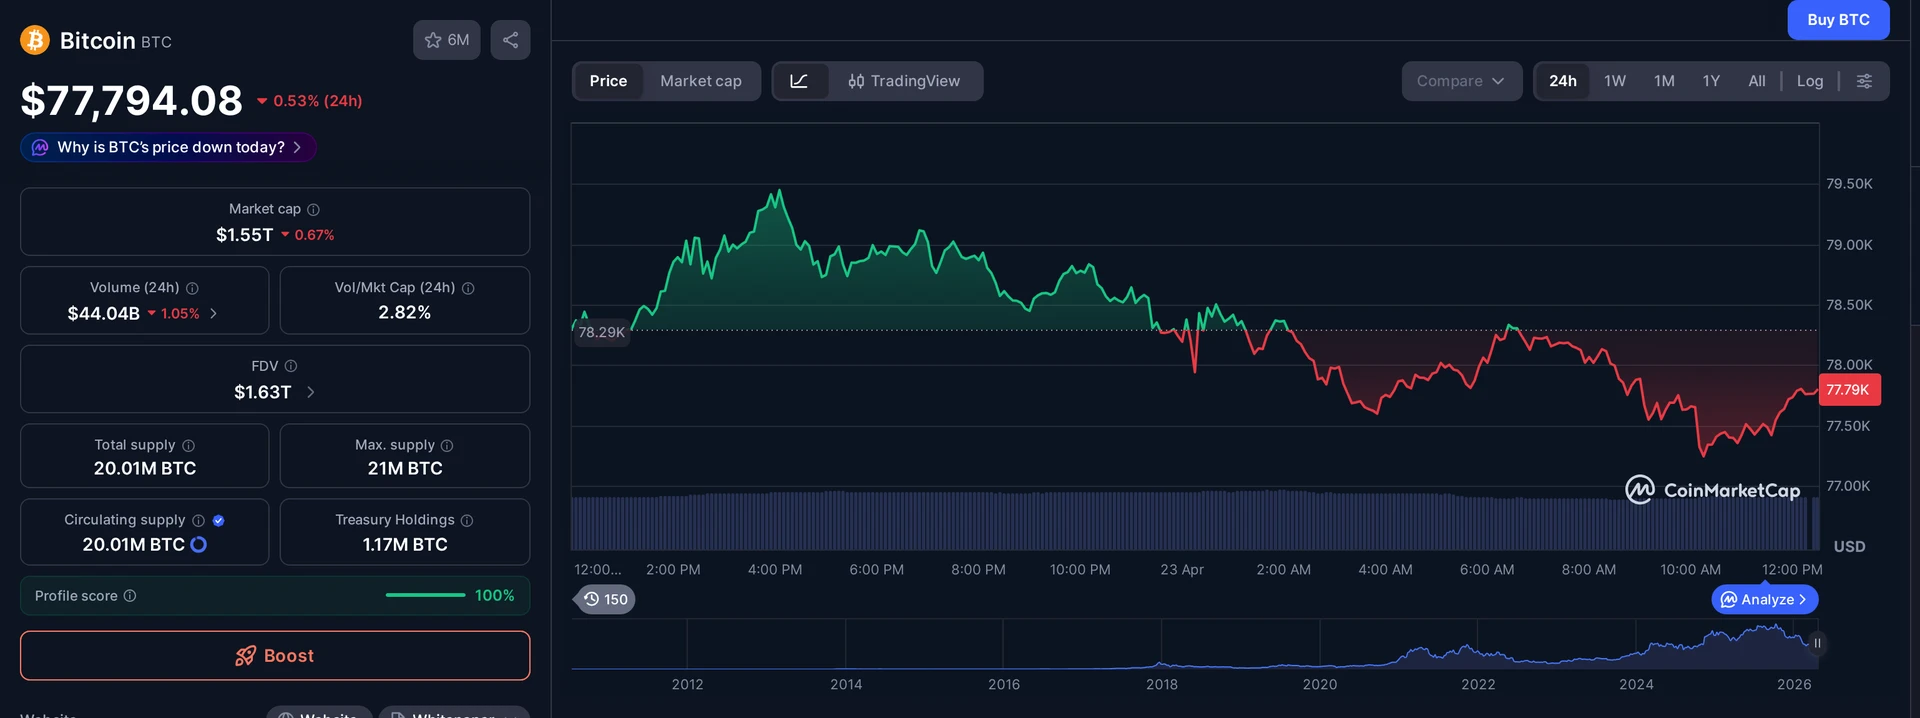The image size is (1920, 718).
Task: Open chart settings sliders icon
Action: (1864, 81)
